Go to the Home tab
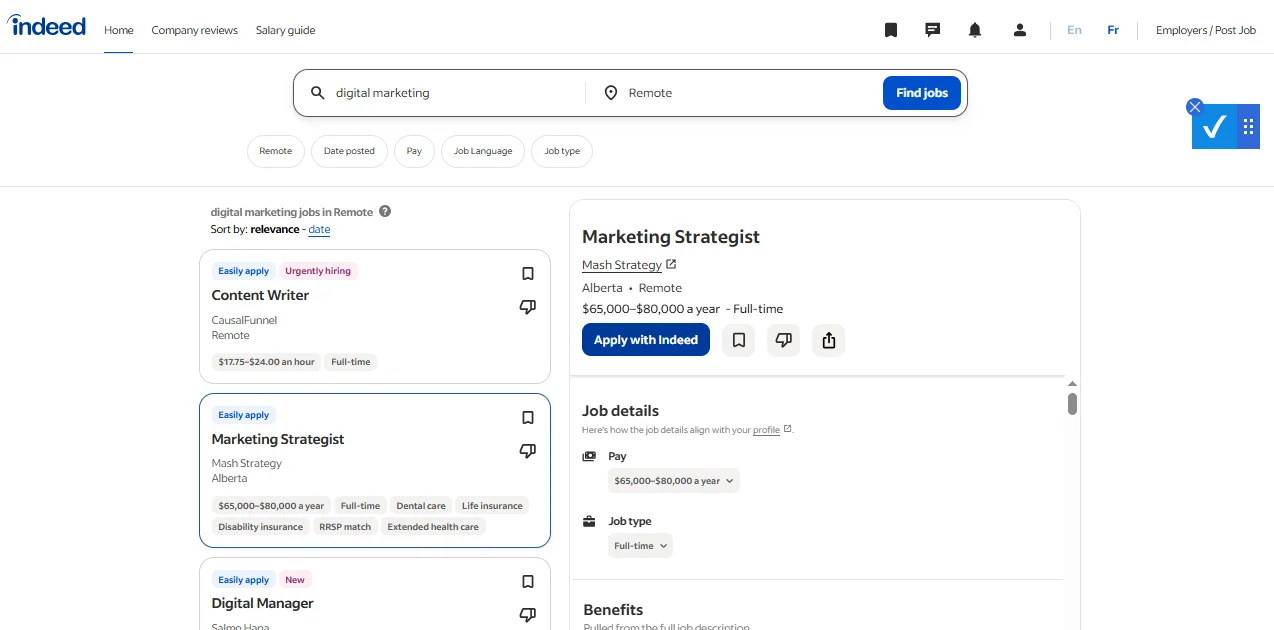The image size is (1274, 630). pos(119,30)
